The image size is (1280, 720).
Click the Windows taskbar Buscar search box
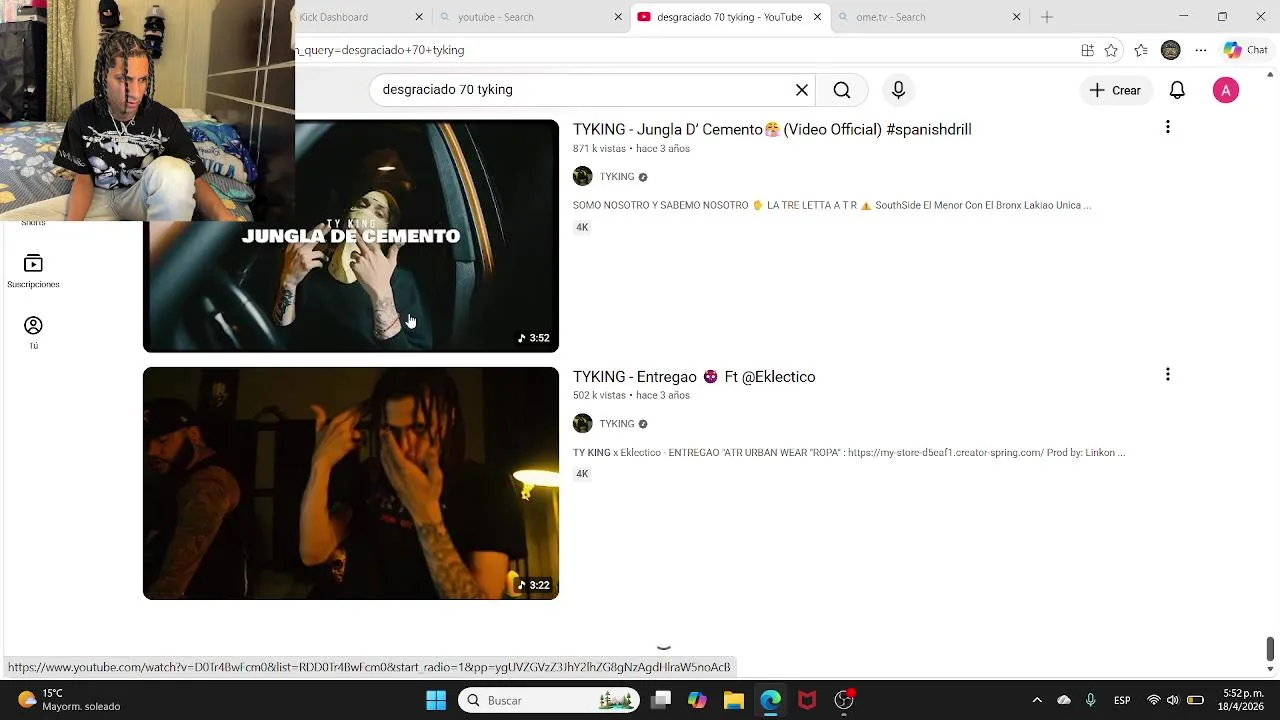(x=549, y=700)
